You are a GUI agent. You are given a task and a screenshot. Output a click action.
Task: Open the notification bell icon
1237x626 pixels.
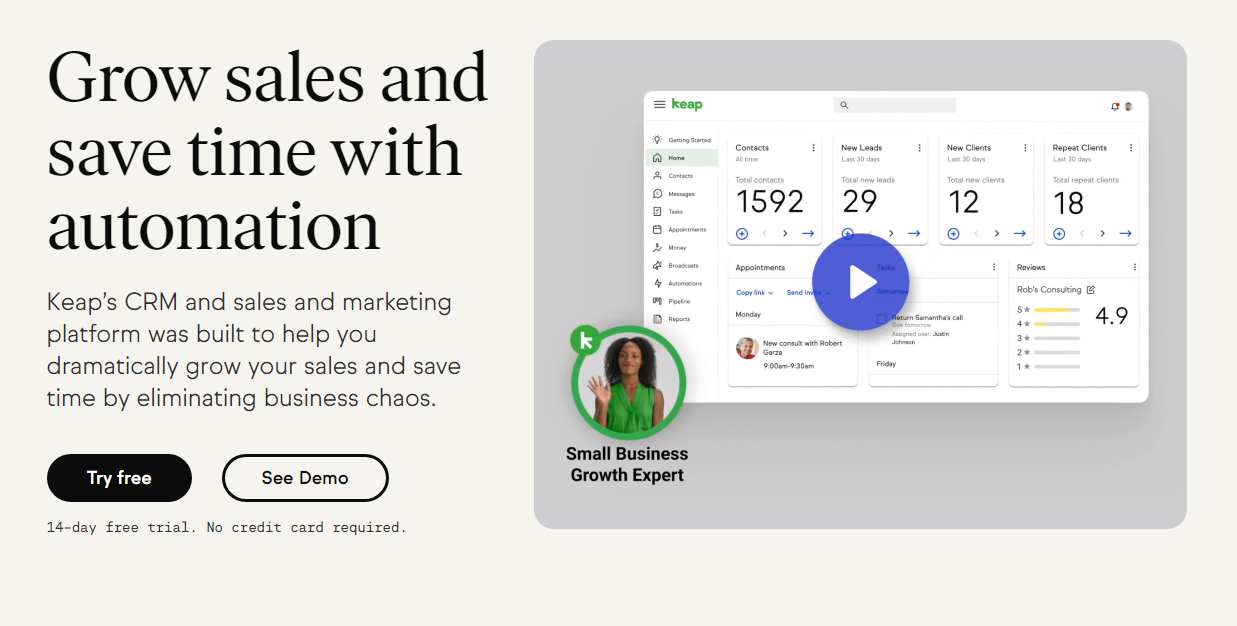[1115, 106]
